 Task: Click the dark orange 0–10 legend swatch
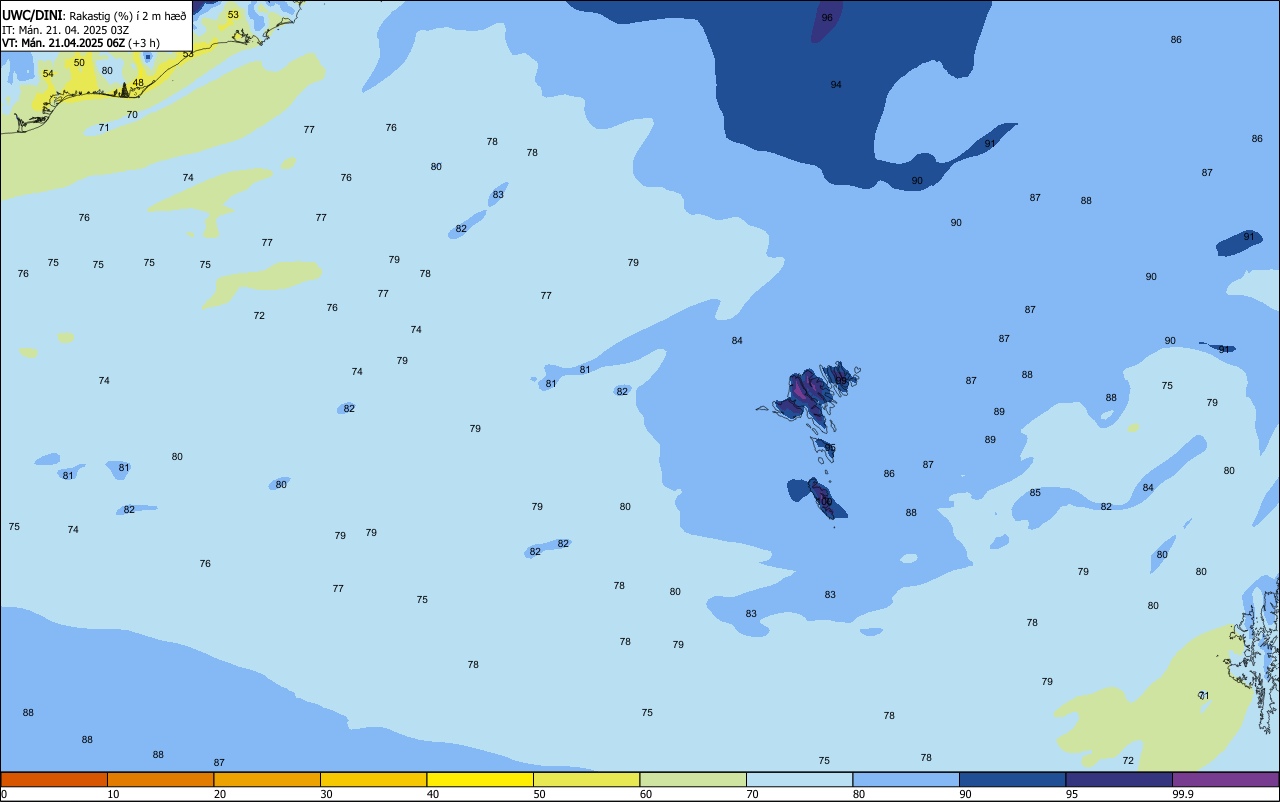[54, 779]
